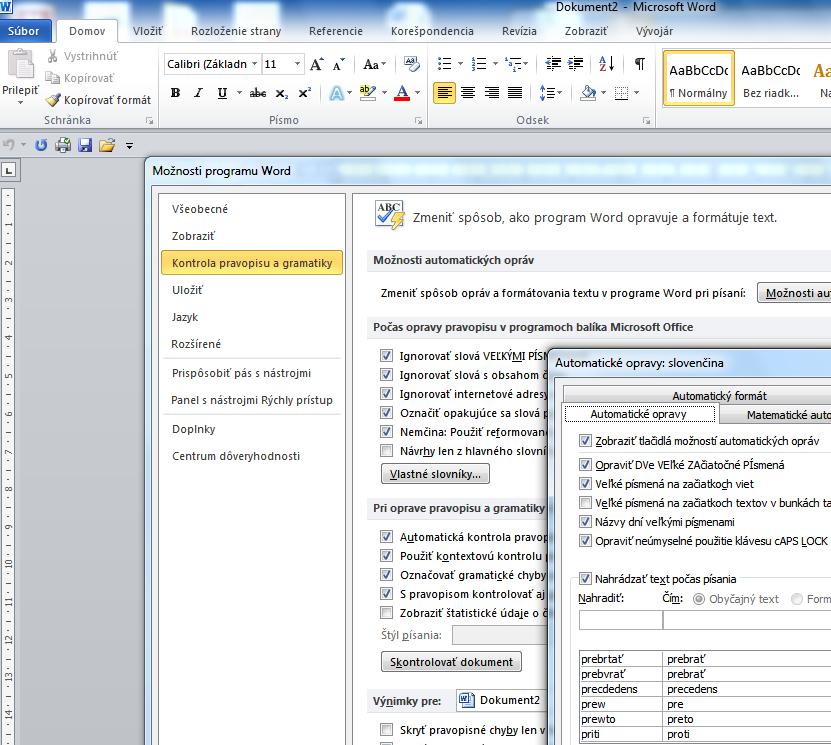Enable Zobraziť štatistické údaje checkbox
Image resolution: width=831 pixels, height=745 pixels.
tap(386, 613)
